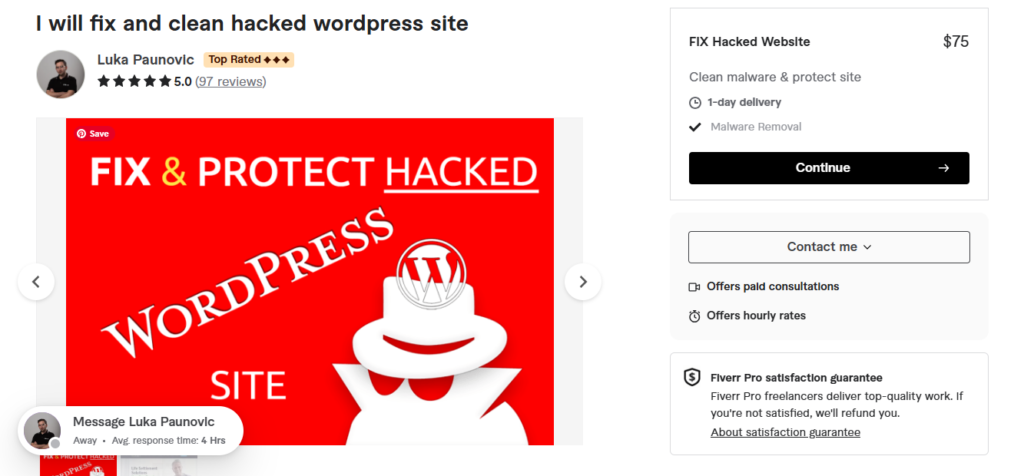Click the video camera icon for paid consultations

(694, 287)
